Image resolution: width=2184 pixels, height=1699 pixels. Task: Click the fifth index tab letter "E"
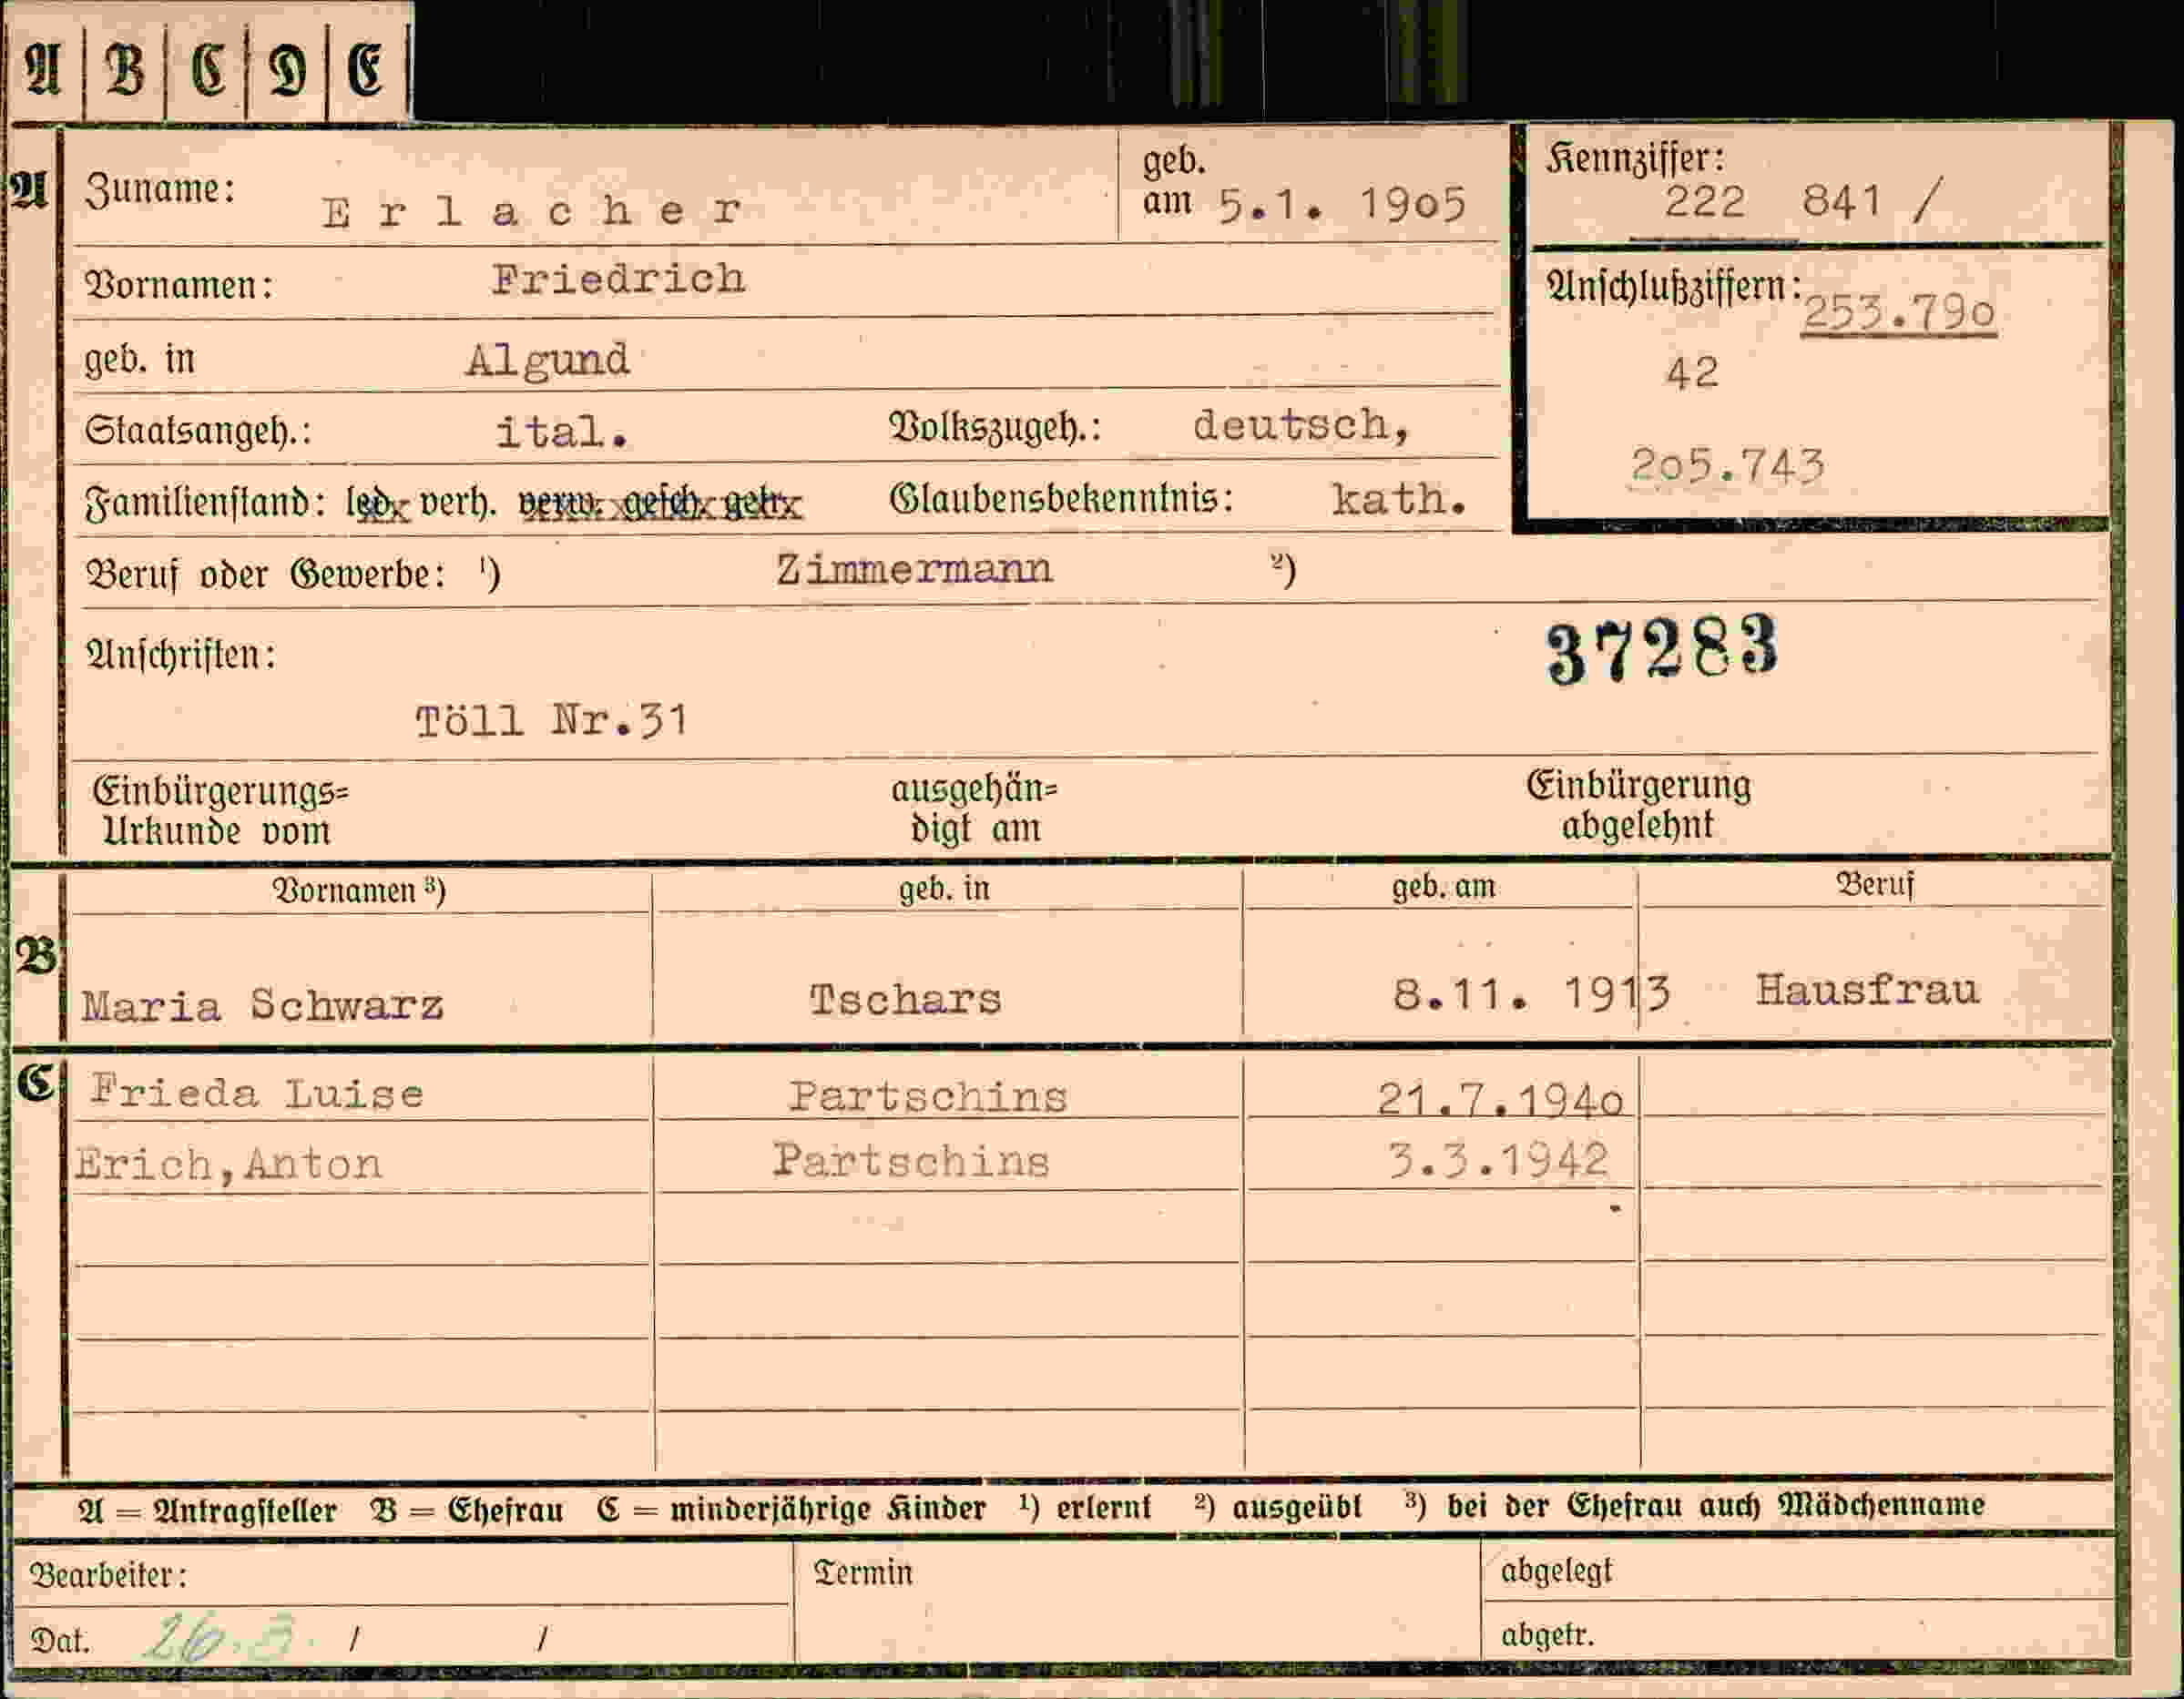[x=365, y=69]
